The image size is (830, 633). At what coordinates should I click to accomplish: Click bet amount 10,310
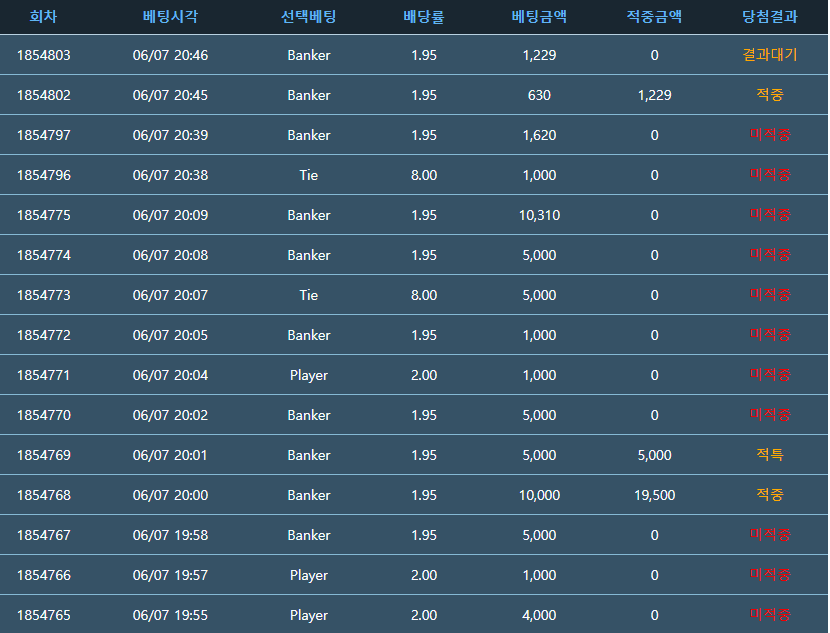point(539,215)
